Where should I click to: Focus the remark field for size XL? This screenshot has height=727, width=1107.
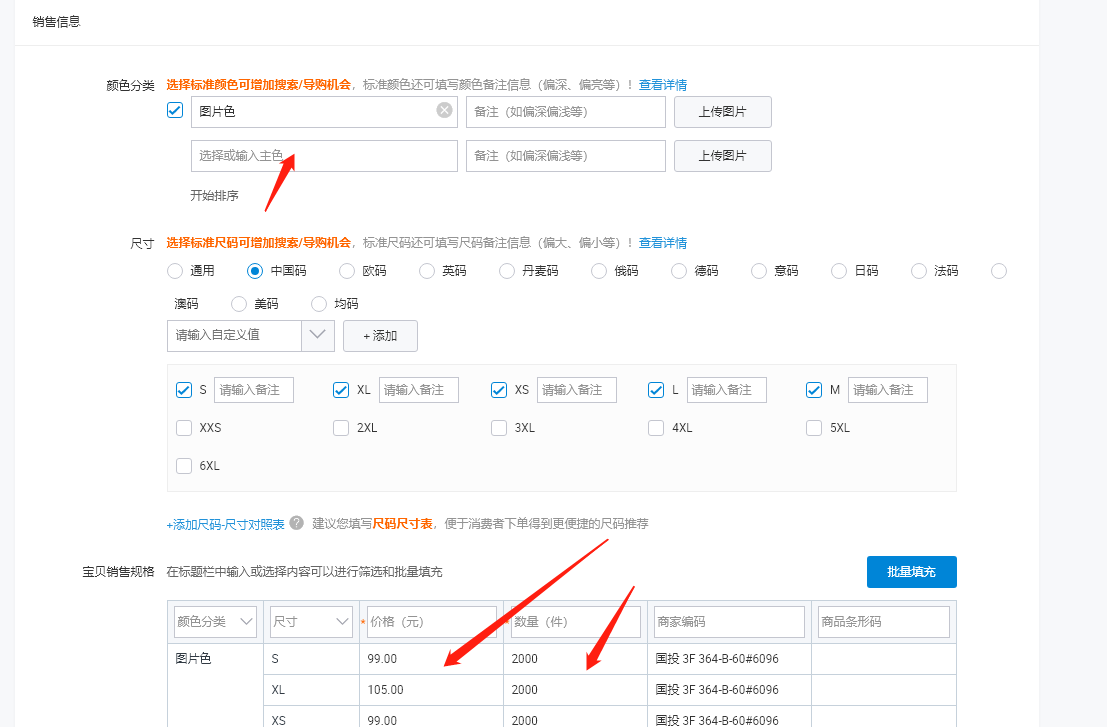(419, 390)
